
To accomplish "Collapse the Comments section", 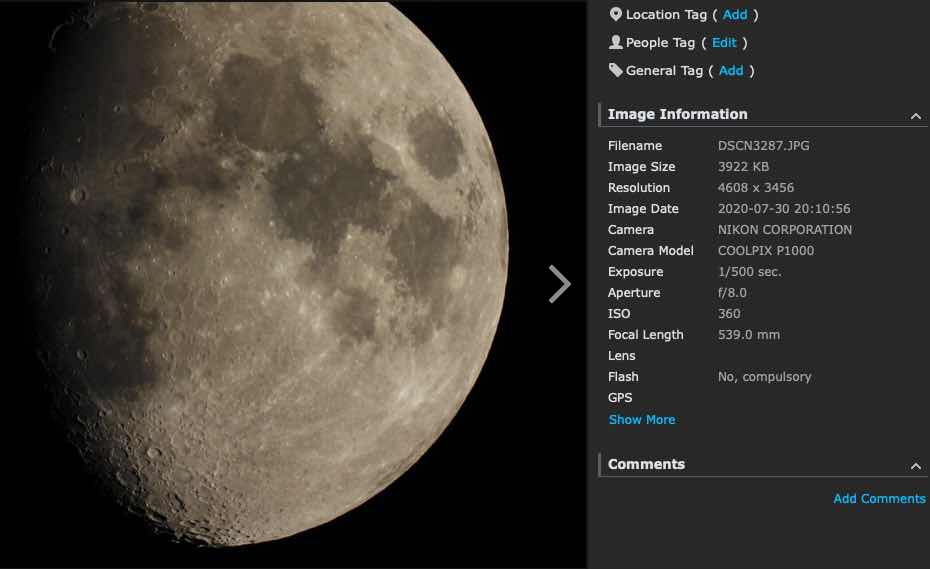I will tap(916, 466).
